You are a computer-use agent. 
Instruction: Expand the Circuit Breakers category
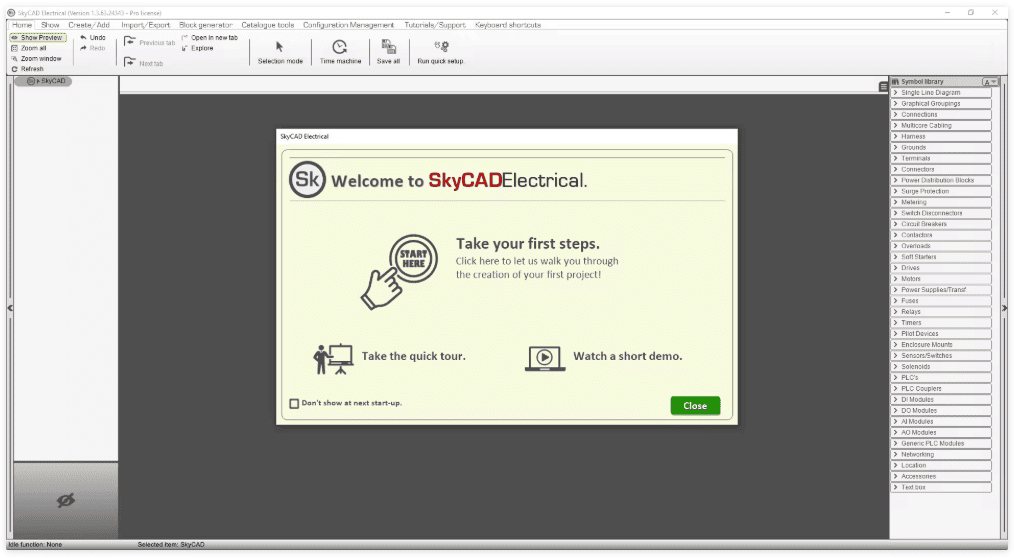tap(941, 224)
